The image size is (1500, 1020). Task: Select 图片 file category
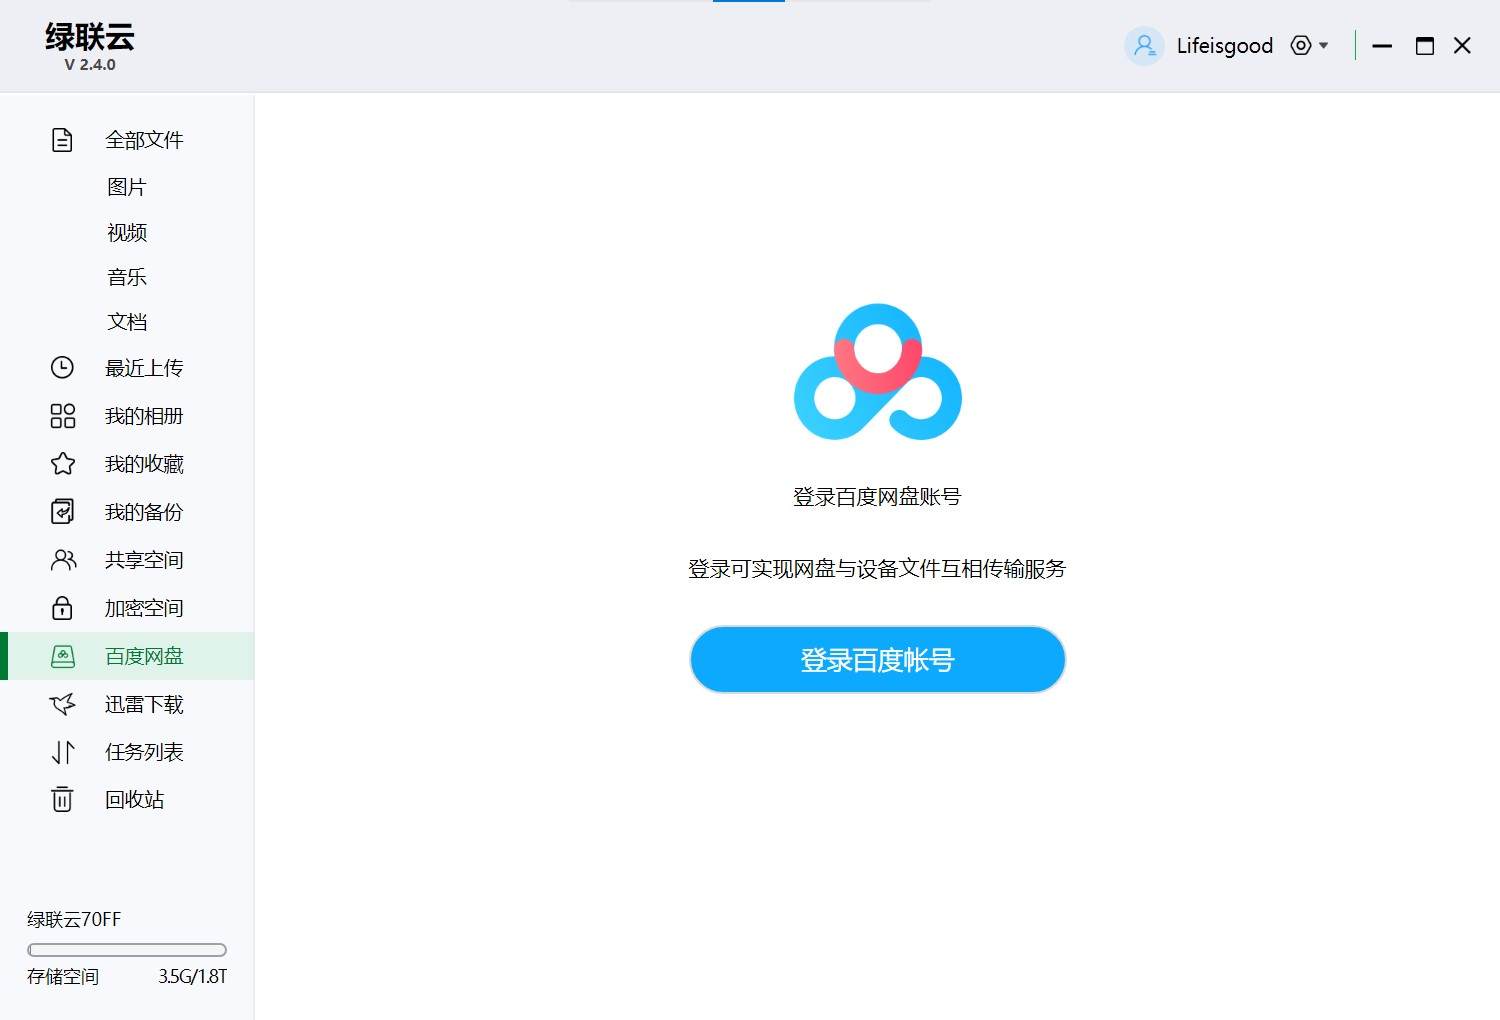pos(127,187)
